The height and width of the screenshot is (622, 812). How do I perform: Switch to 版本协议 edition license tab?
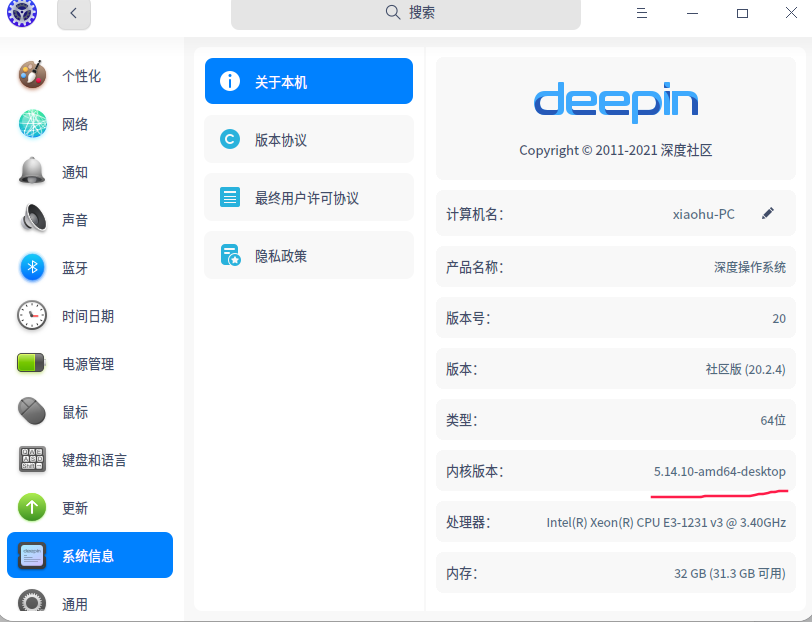[x=308, y=140]
